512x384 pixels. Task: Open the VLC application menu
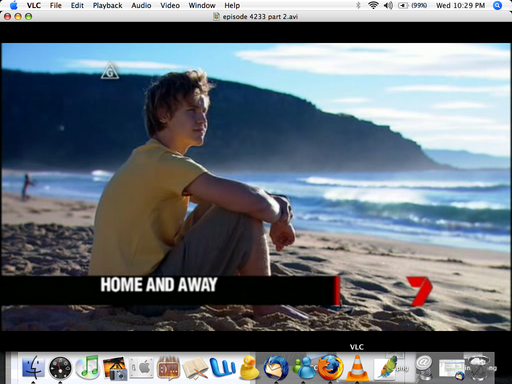coord(34,6)
